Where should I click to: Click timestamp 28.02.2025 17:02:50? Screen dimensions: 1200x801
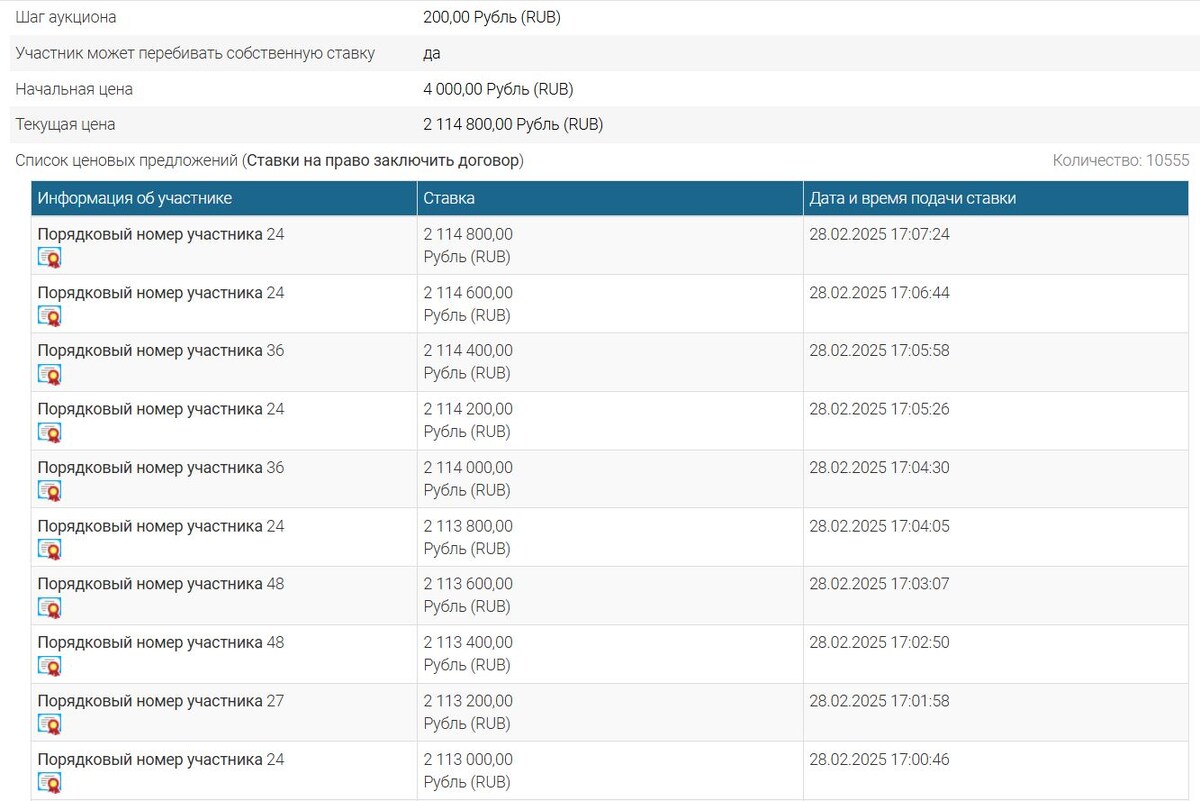click(879, 643)
